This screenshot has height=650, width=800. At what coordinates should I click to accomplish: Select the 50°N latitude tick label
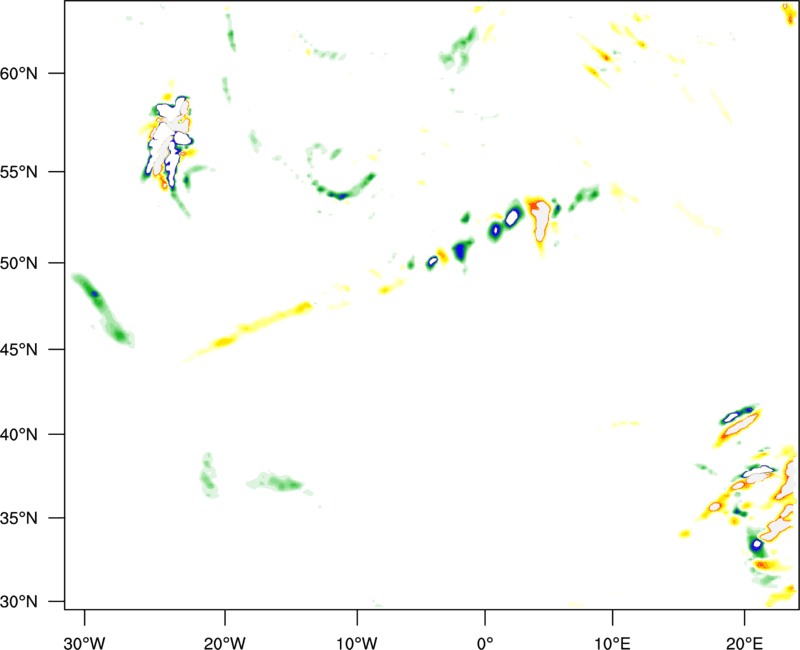click(18, 263)
